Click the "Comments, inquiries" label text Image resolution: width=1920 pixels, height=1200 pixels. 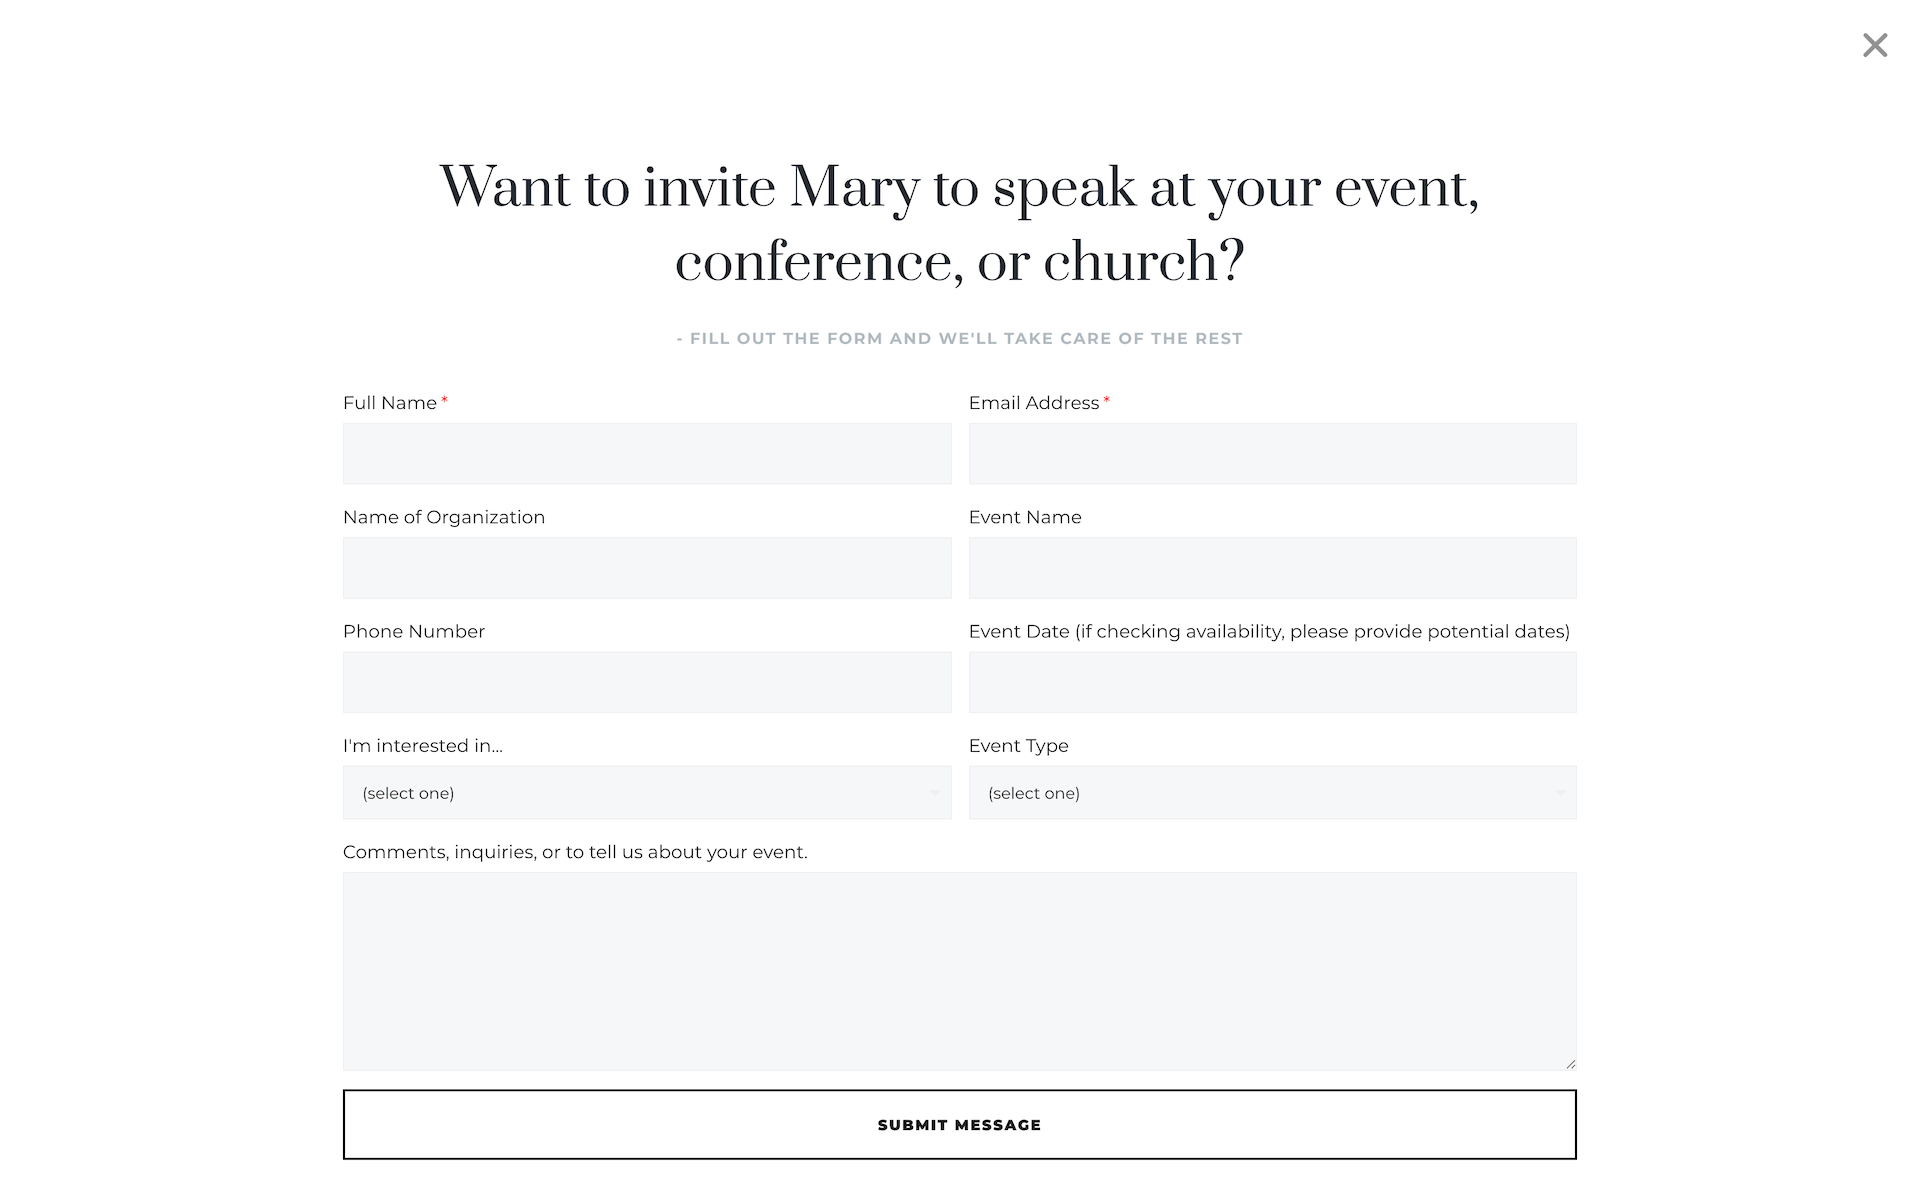(x=575, y=852)
